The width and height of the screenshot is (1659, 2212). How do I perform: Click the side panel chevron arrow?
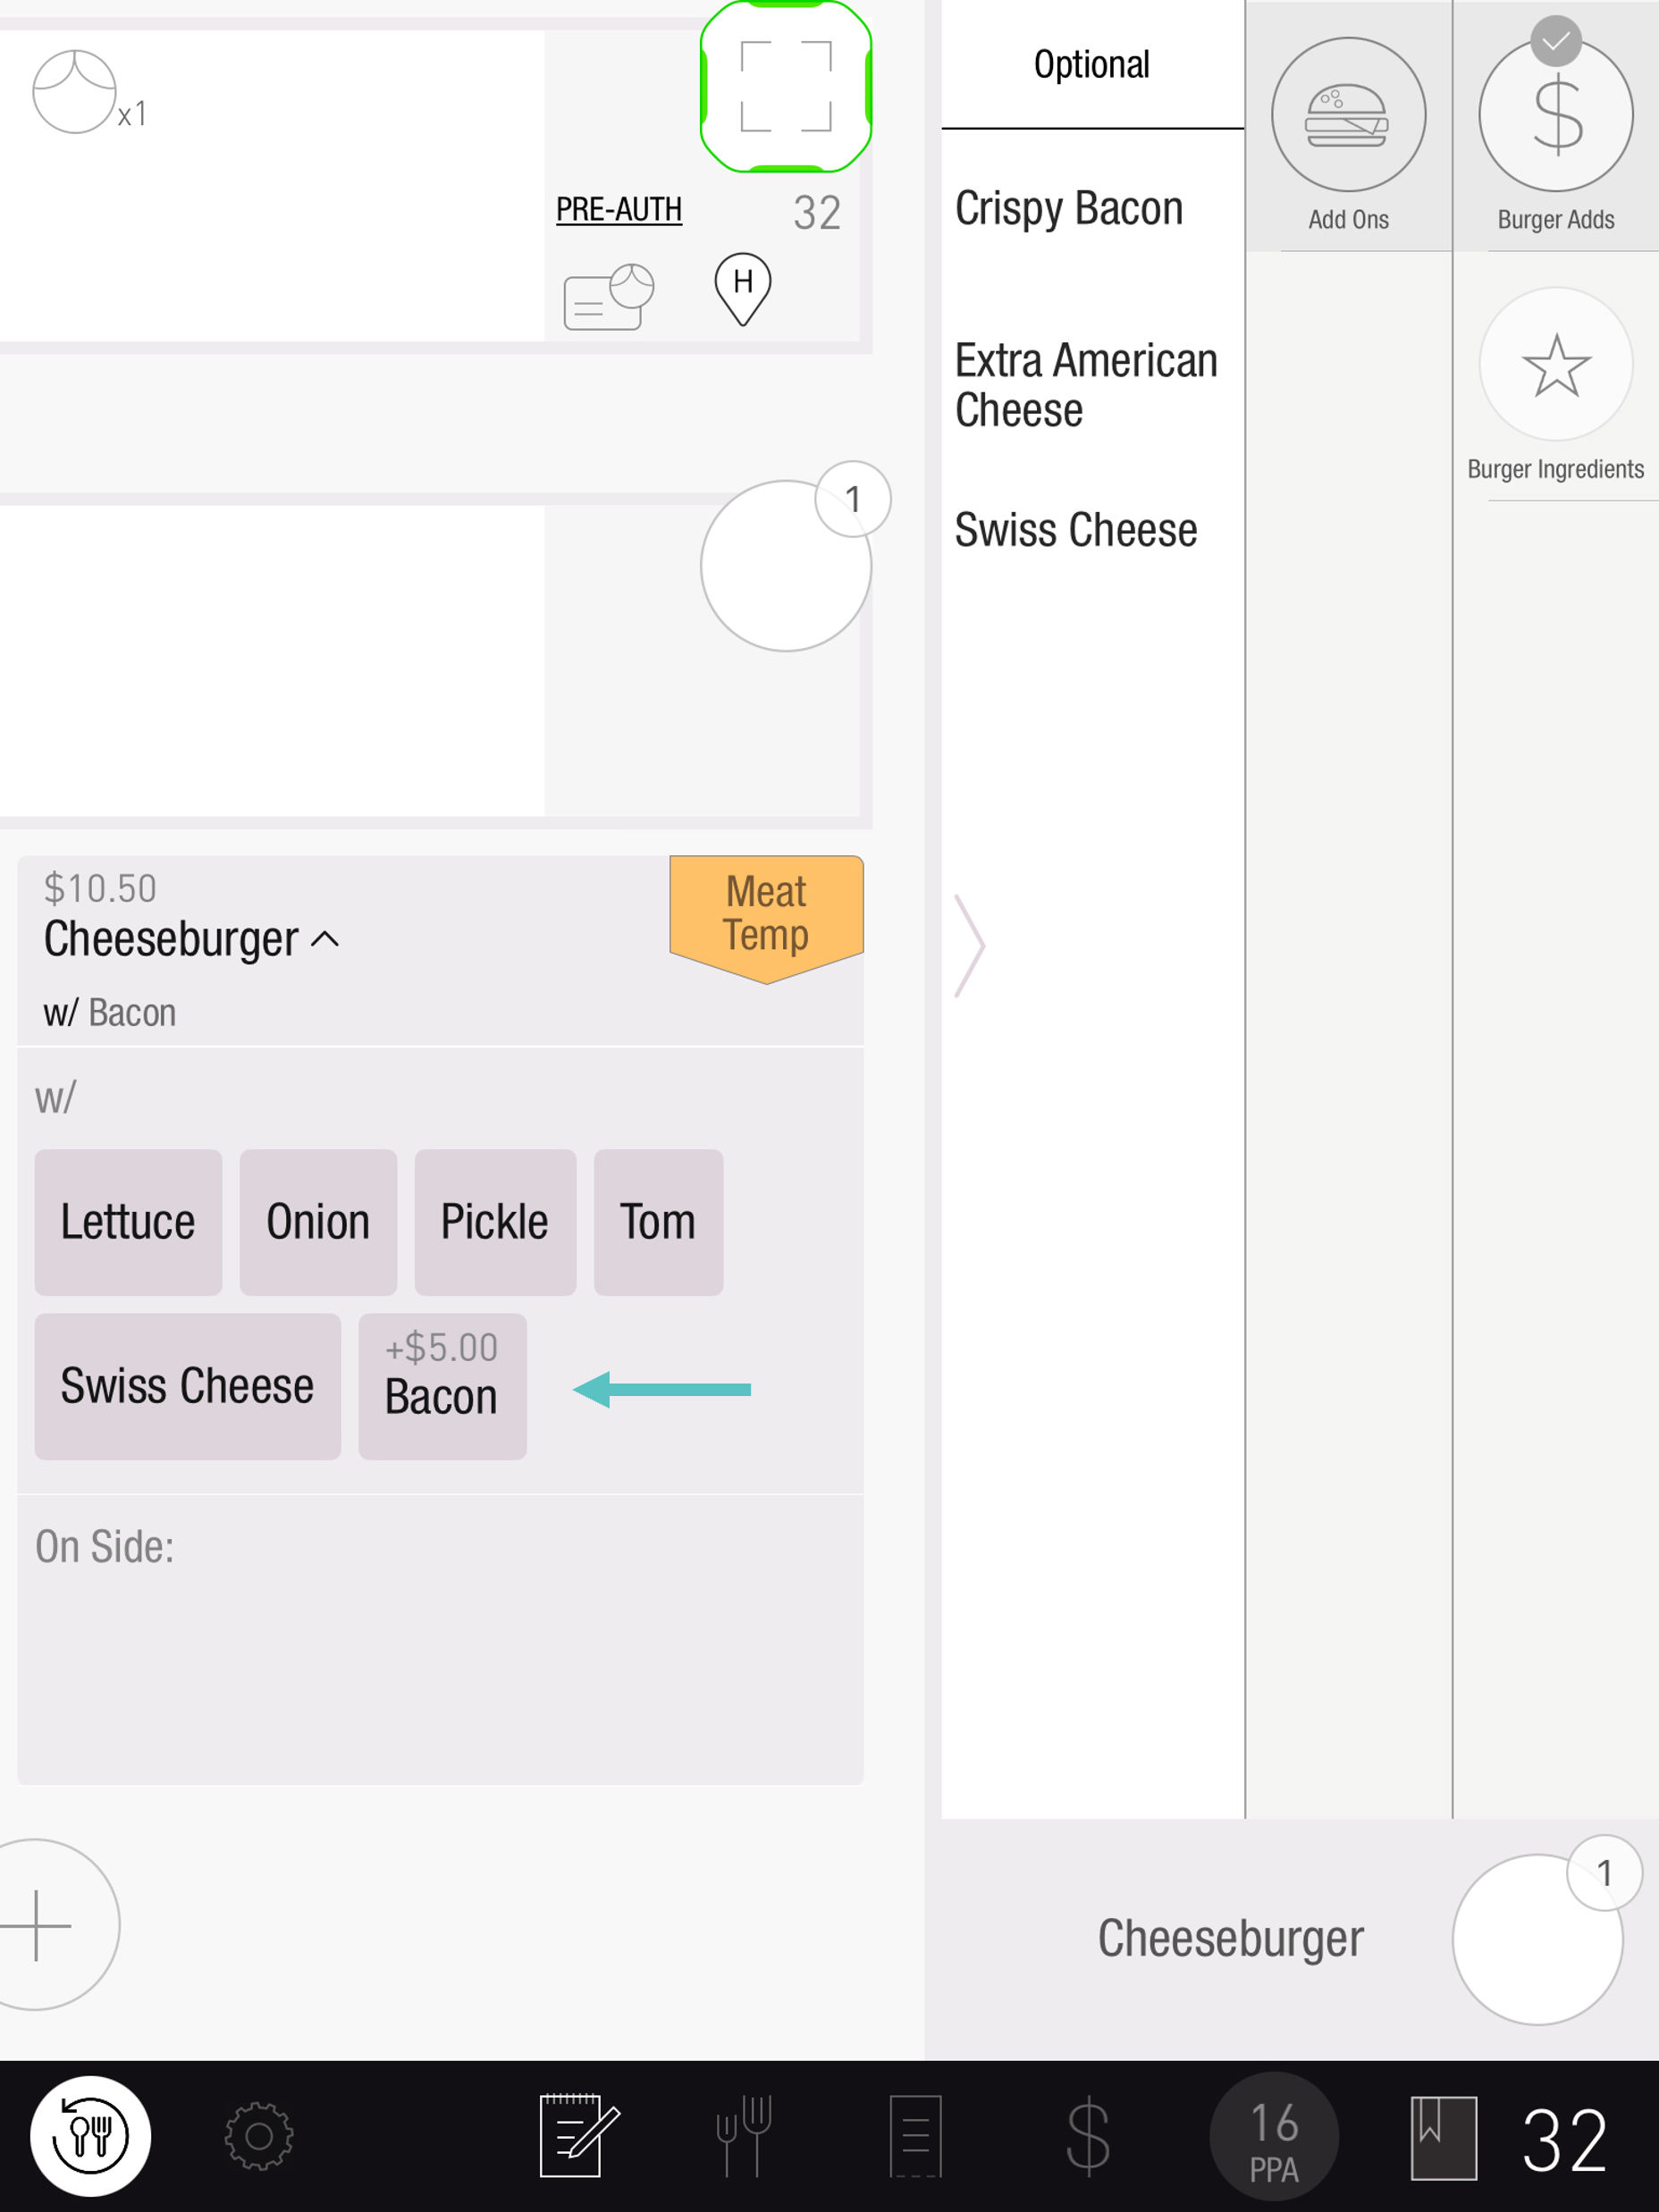tap(969, 945)
